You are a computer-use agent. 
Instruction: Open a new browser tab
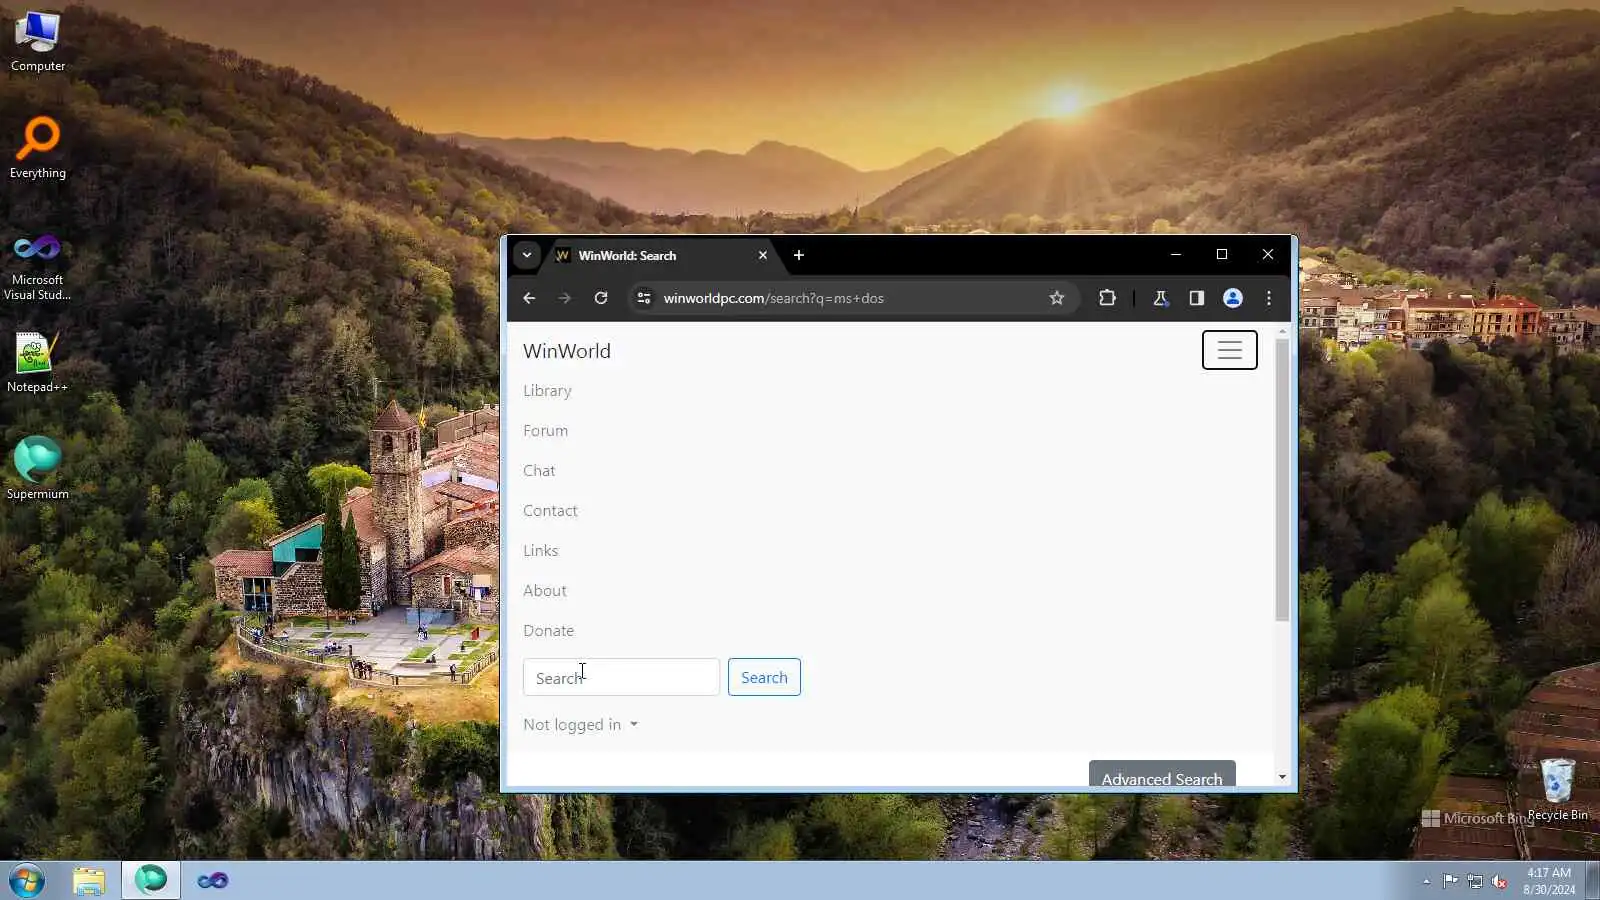click(799, 255)
